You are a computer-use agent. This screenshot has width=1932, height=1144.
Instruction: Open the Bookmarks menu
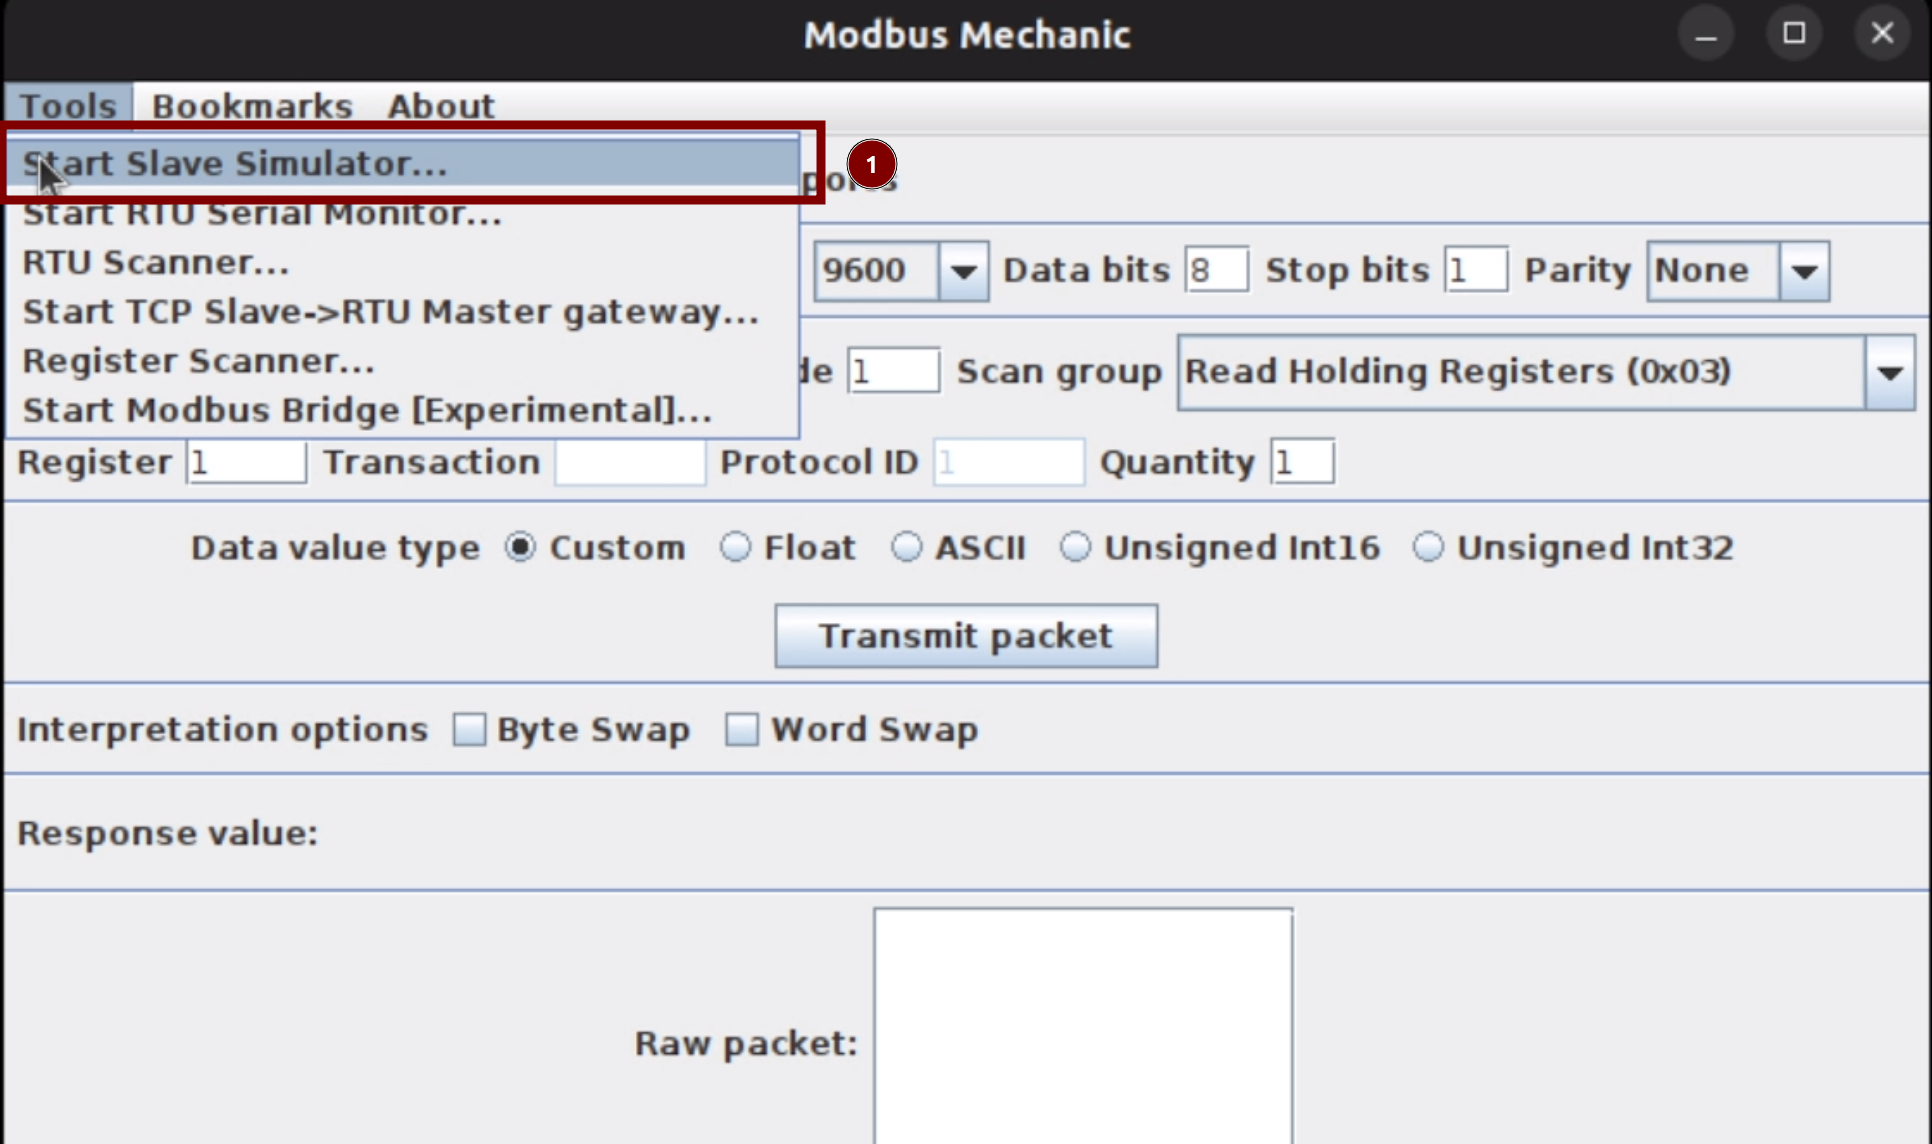coord(252,105)
